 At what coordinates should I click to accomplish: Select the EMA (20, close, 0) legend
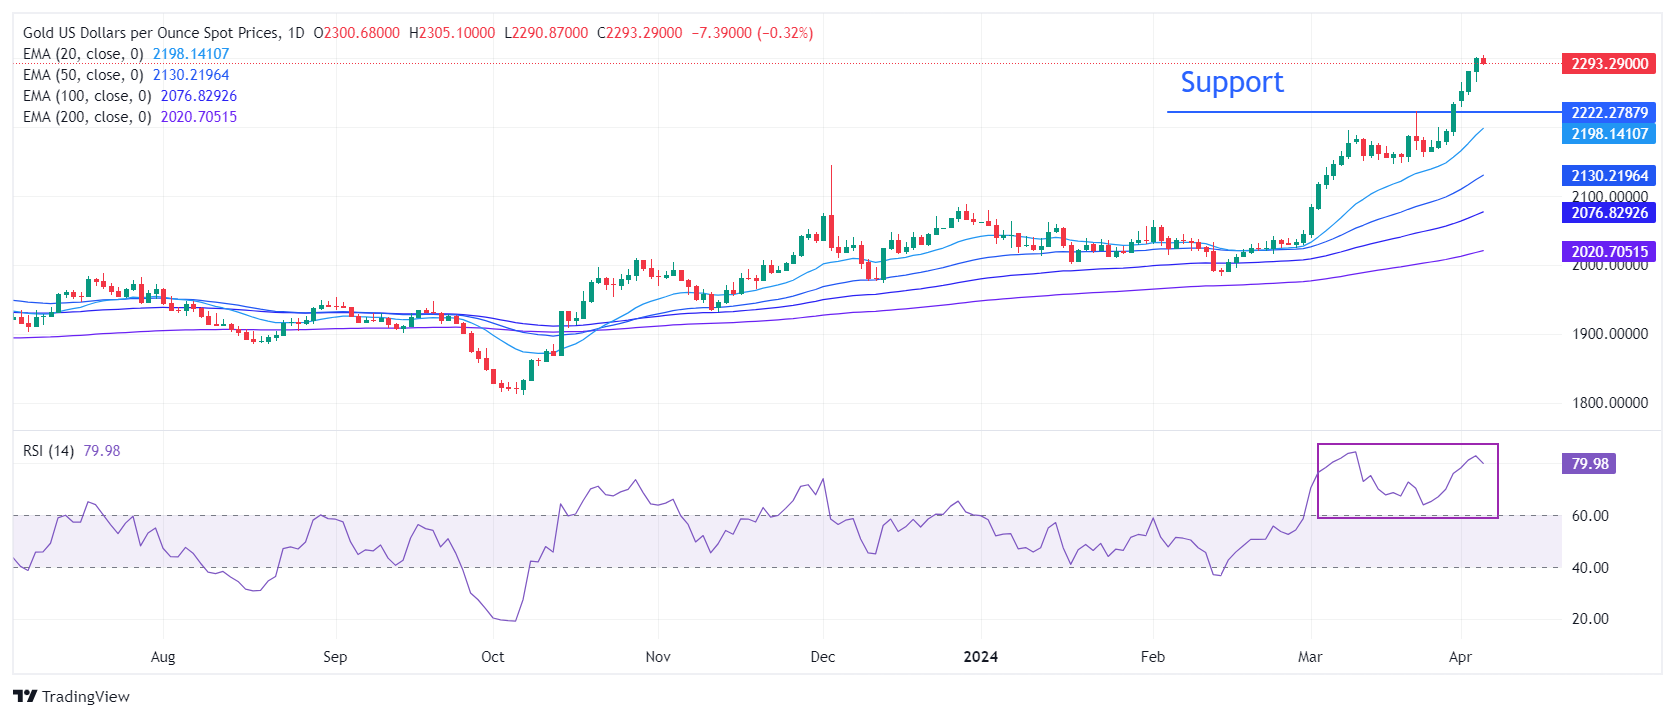point(83,54)
